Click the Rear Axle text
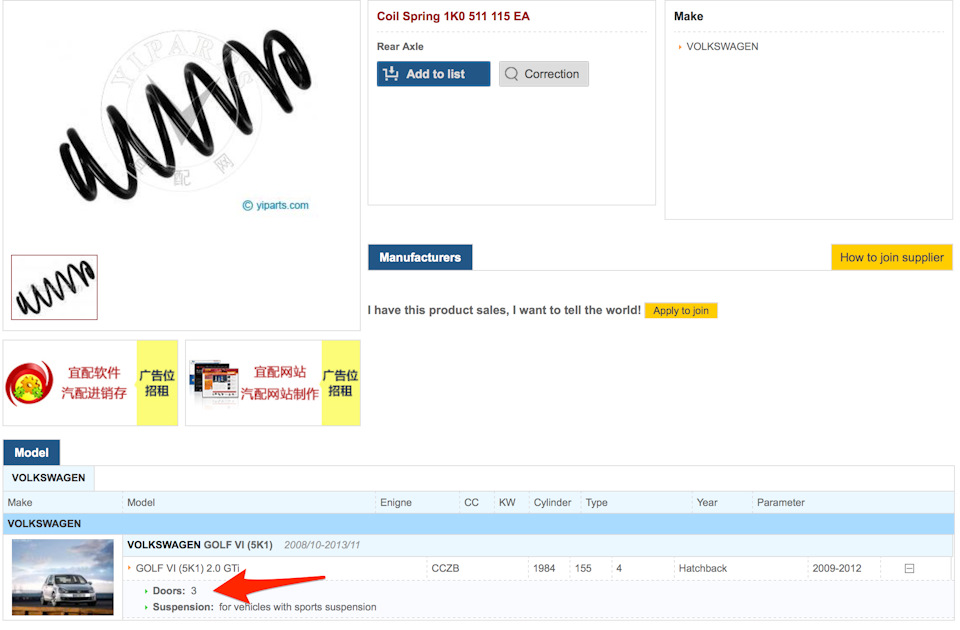 point(400,47)
